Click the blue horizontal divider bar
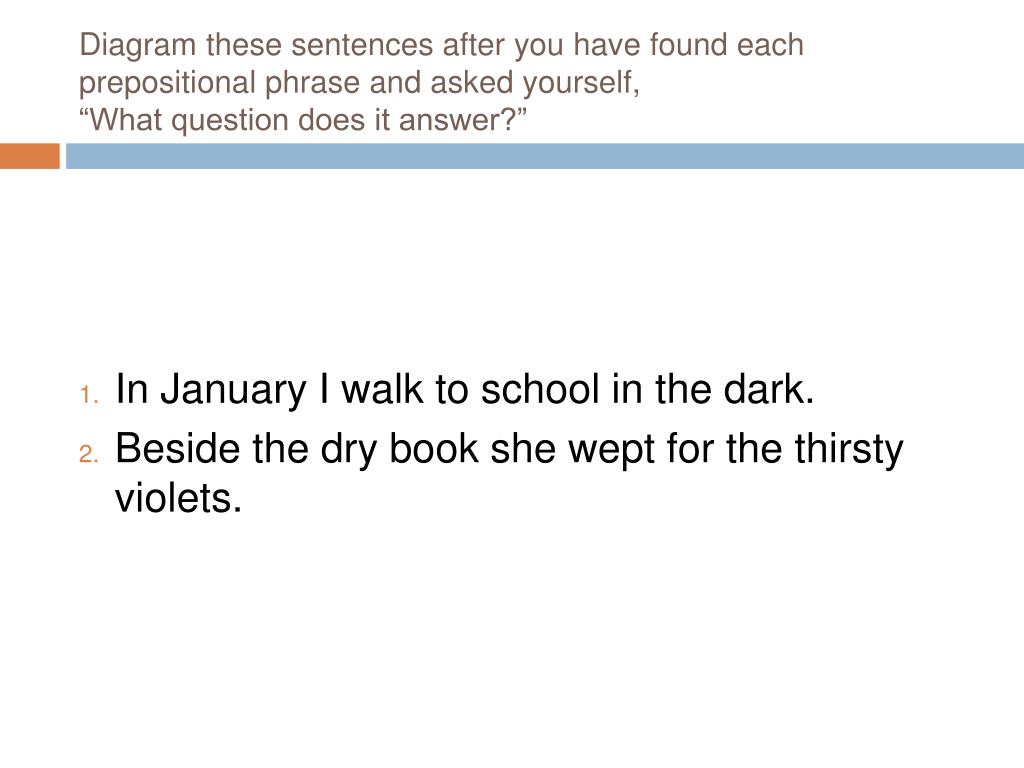The height and width of the screenshot is (768, 1024). [545, 157]
